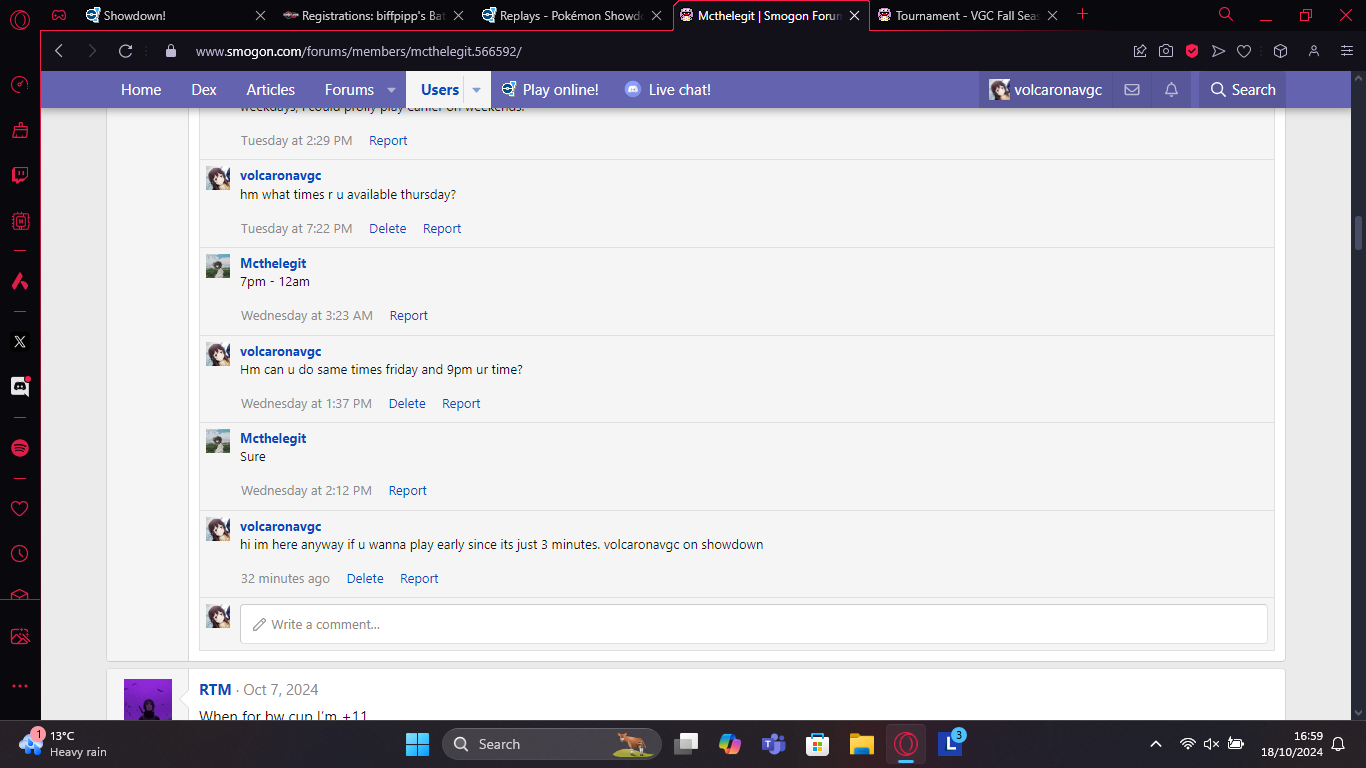Image resolution: width=1366 pixels, height=768 pixels.
Task: Reload the current page
Action: (x=125, y=51)
